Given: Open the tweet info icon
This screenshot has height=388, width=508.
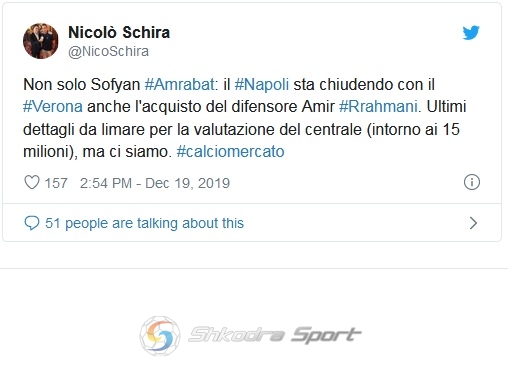Looking at the screenshot, I should click(x=472, y=182).
